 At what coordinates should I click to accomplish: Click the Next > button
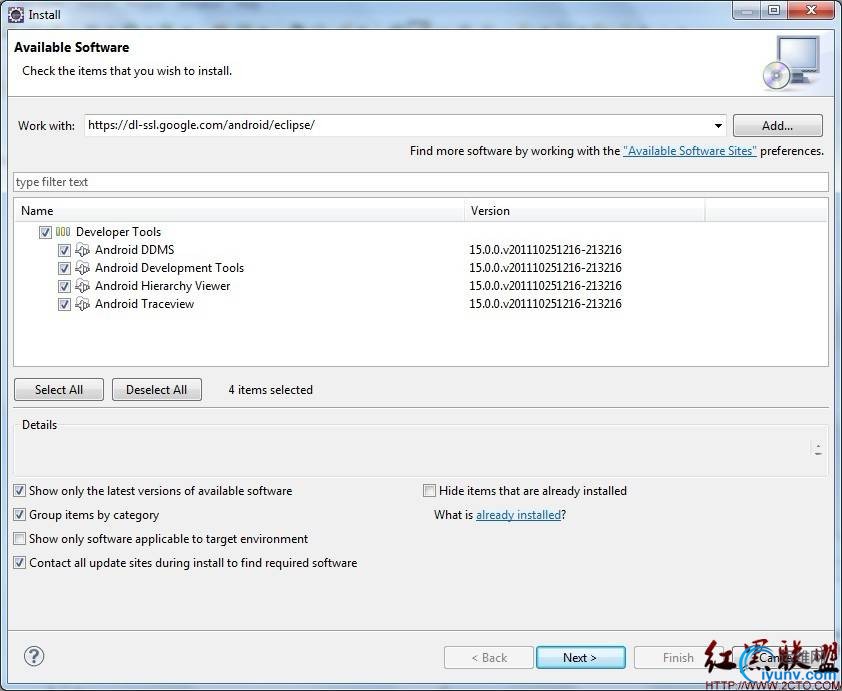(580, 658)
